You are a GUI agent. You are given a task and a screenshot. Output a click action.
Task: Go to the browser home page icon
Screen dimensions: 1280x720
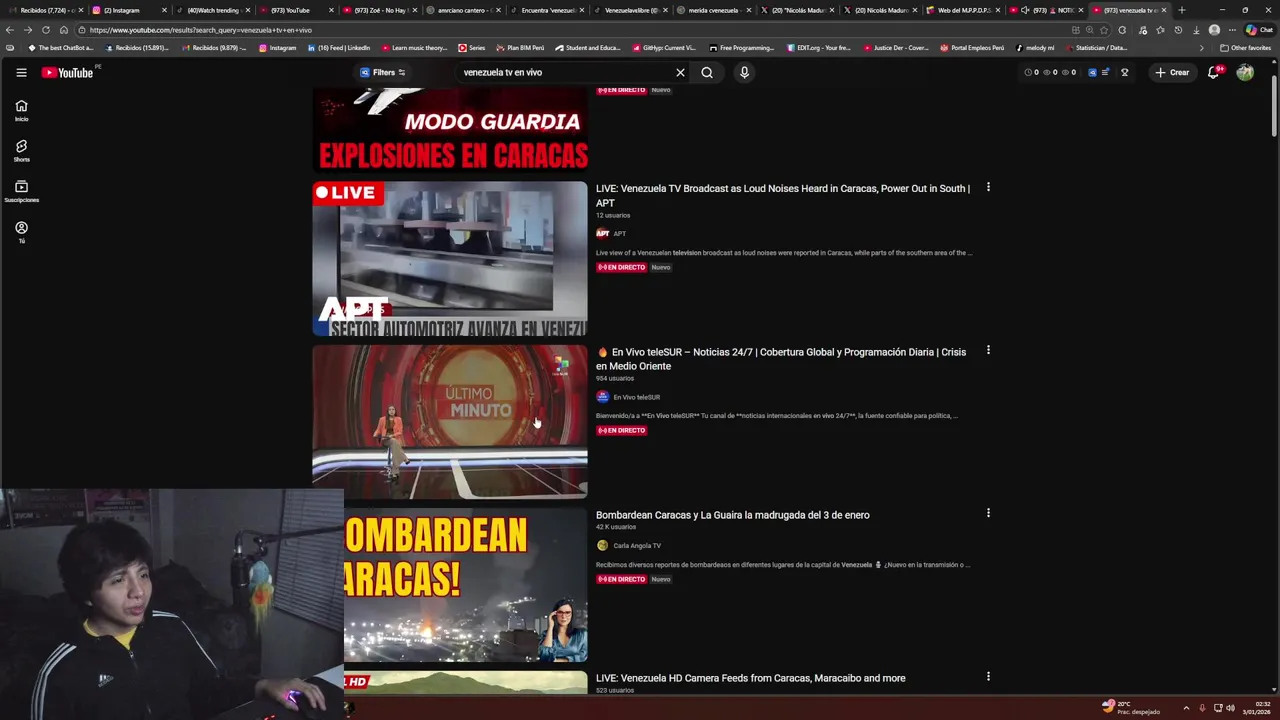click(63, 30)
